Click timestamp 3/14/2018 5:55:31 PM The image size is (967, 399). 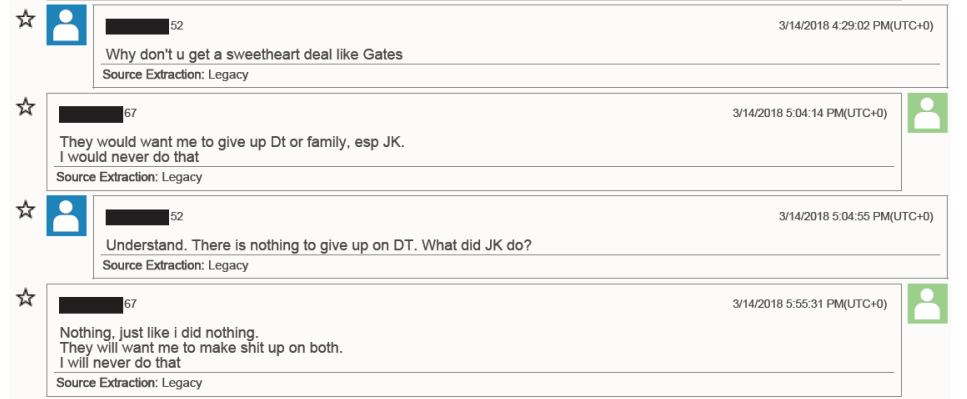[810, 304]
